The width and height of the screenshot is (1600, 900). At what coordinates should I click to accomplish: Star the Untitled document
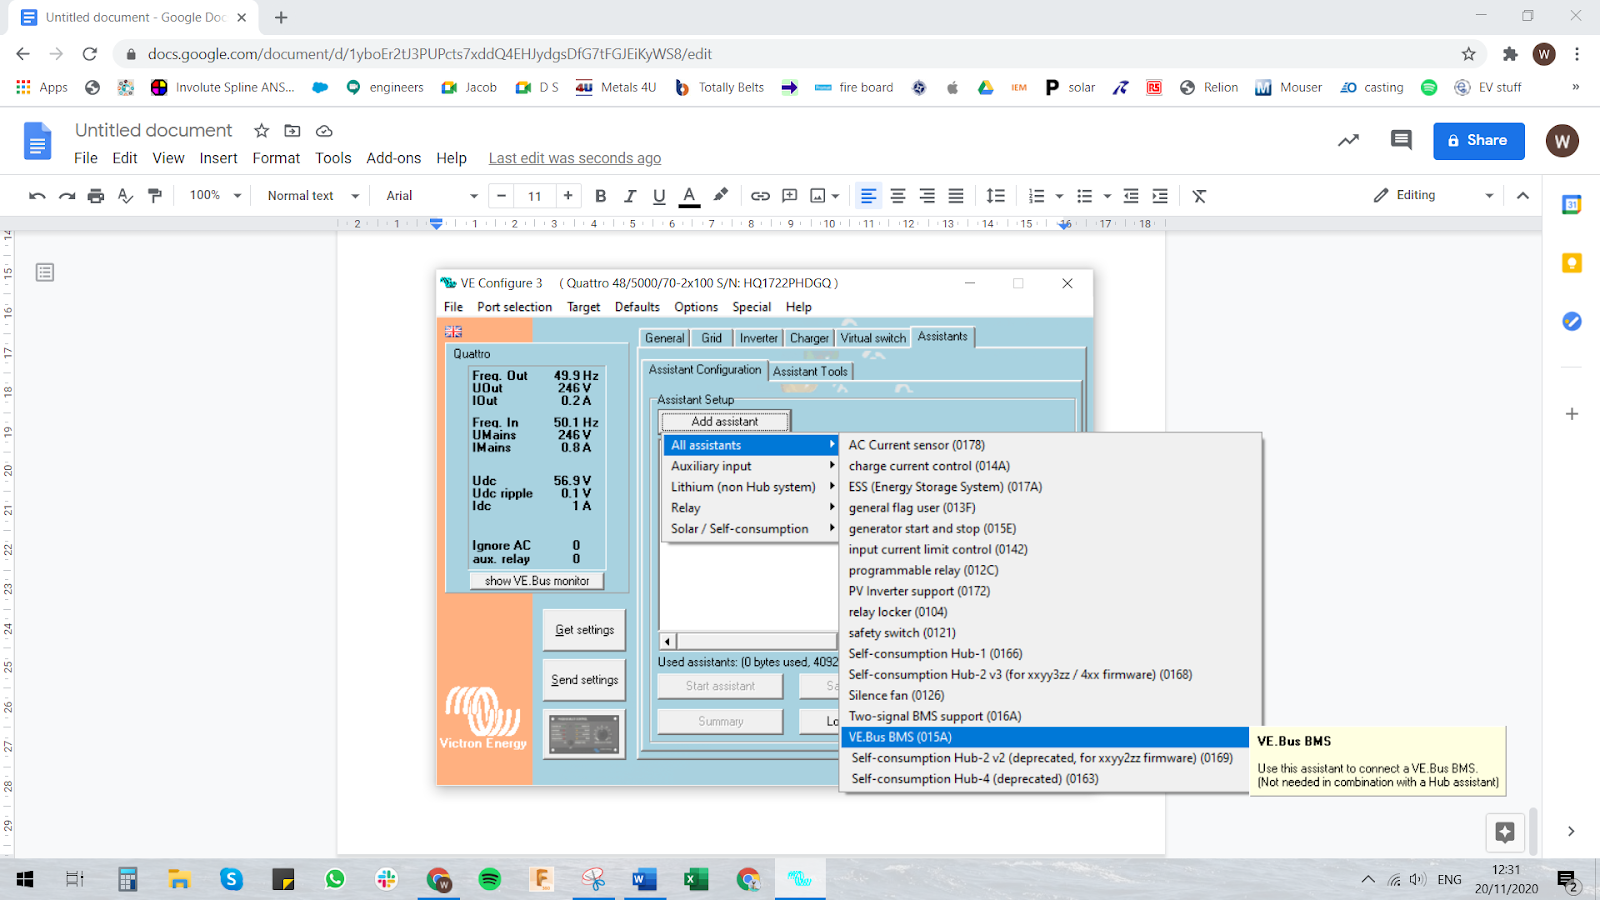(x=261, y=131)
